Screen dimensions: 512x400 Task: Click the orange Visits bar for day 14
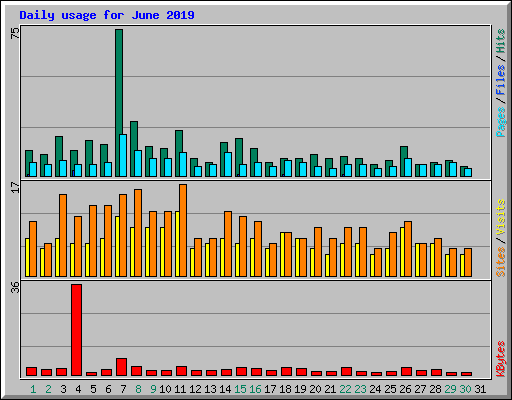point(228,244)
